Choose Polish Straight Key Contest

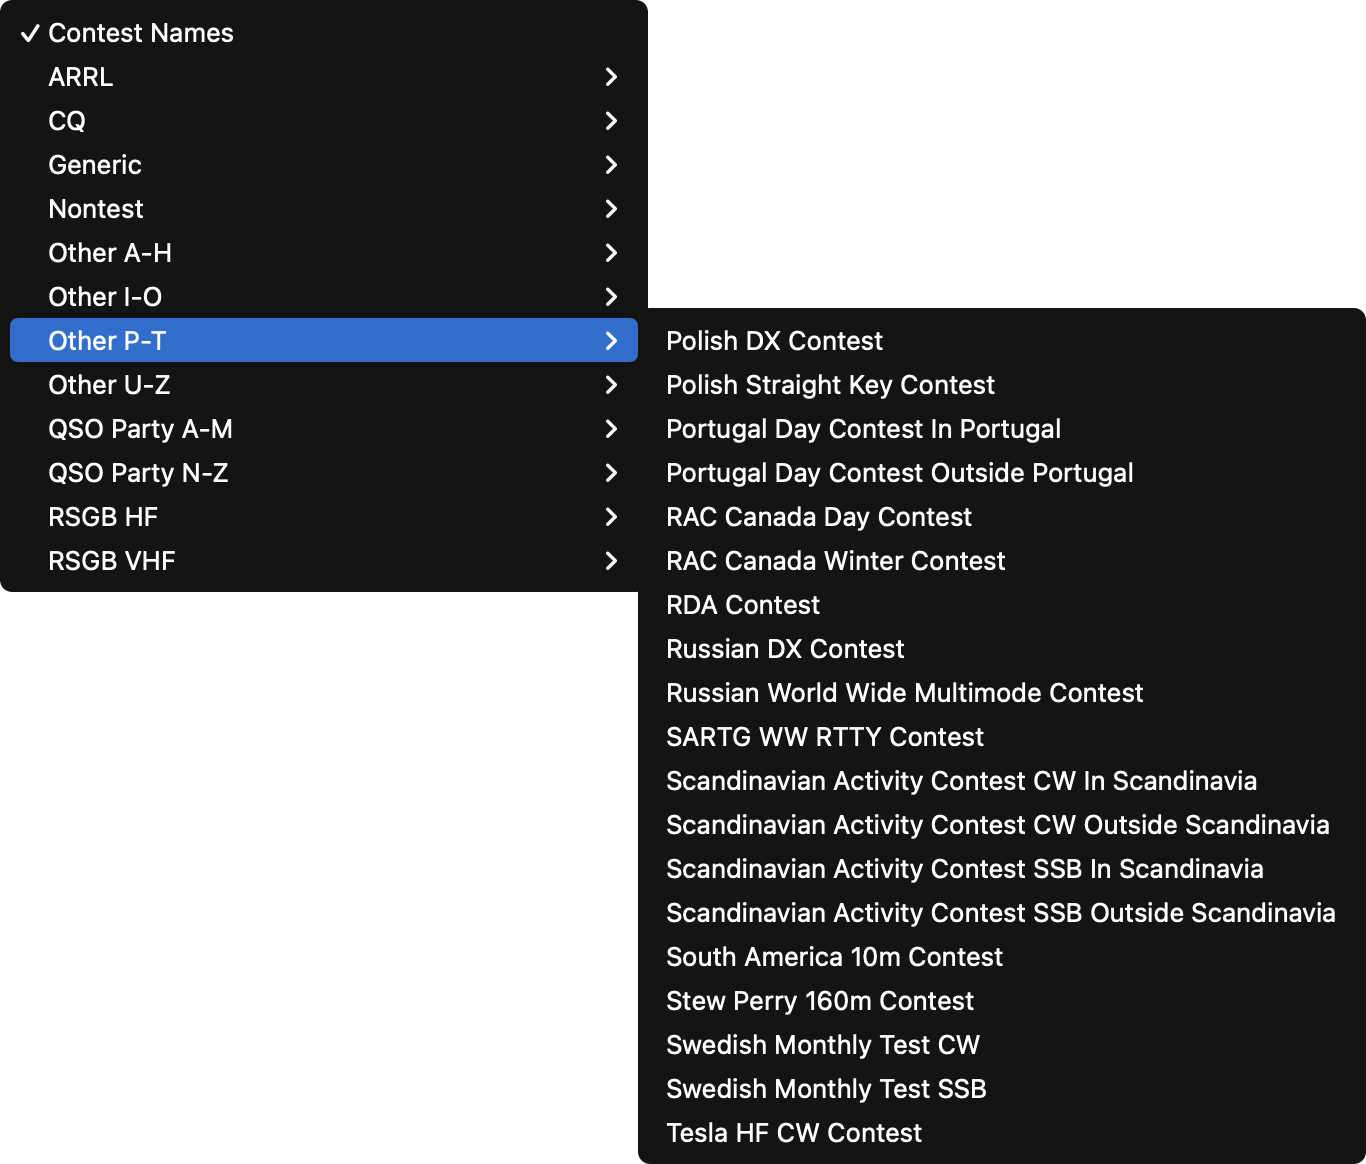pyautogui.click(x=1002, y=385)
